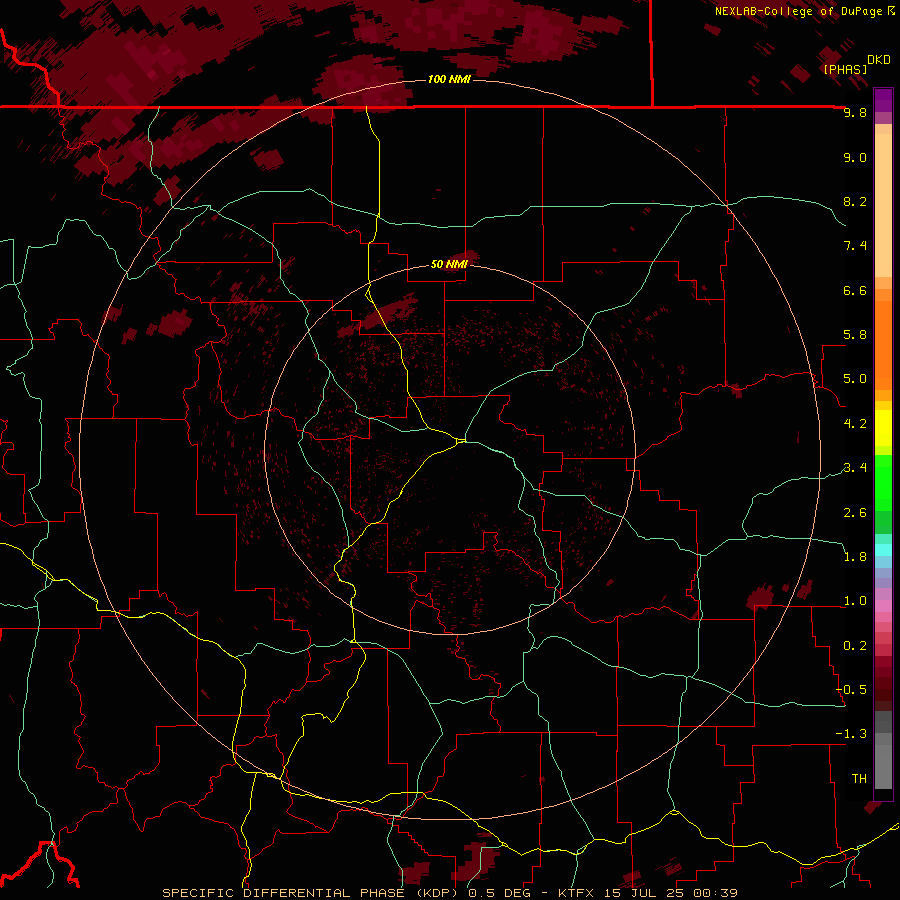Viewport: 900px width, 900px height.
Task: Click the 9.0 legend value
Action: (x=855, y=157)
